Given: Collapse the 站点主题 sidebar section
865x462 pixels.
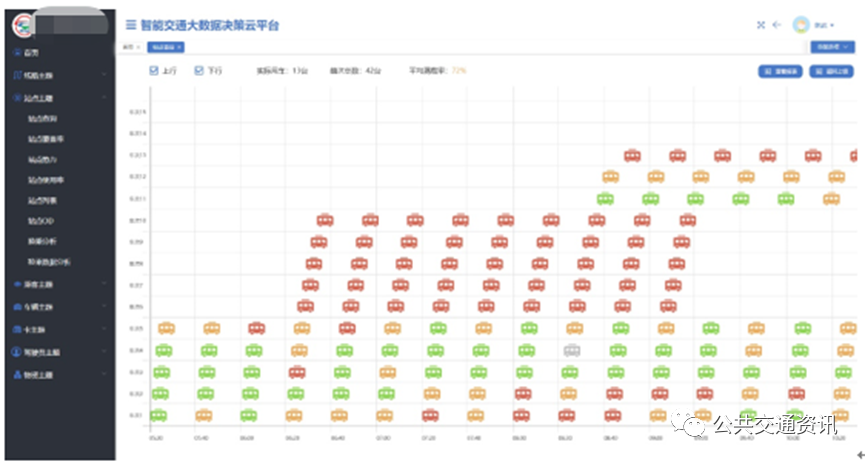Looking at the screenshot, I should coord(104,98).
